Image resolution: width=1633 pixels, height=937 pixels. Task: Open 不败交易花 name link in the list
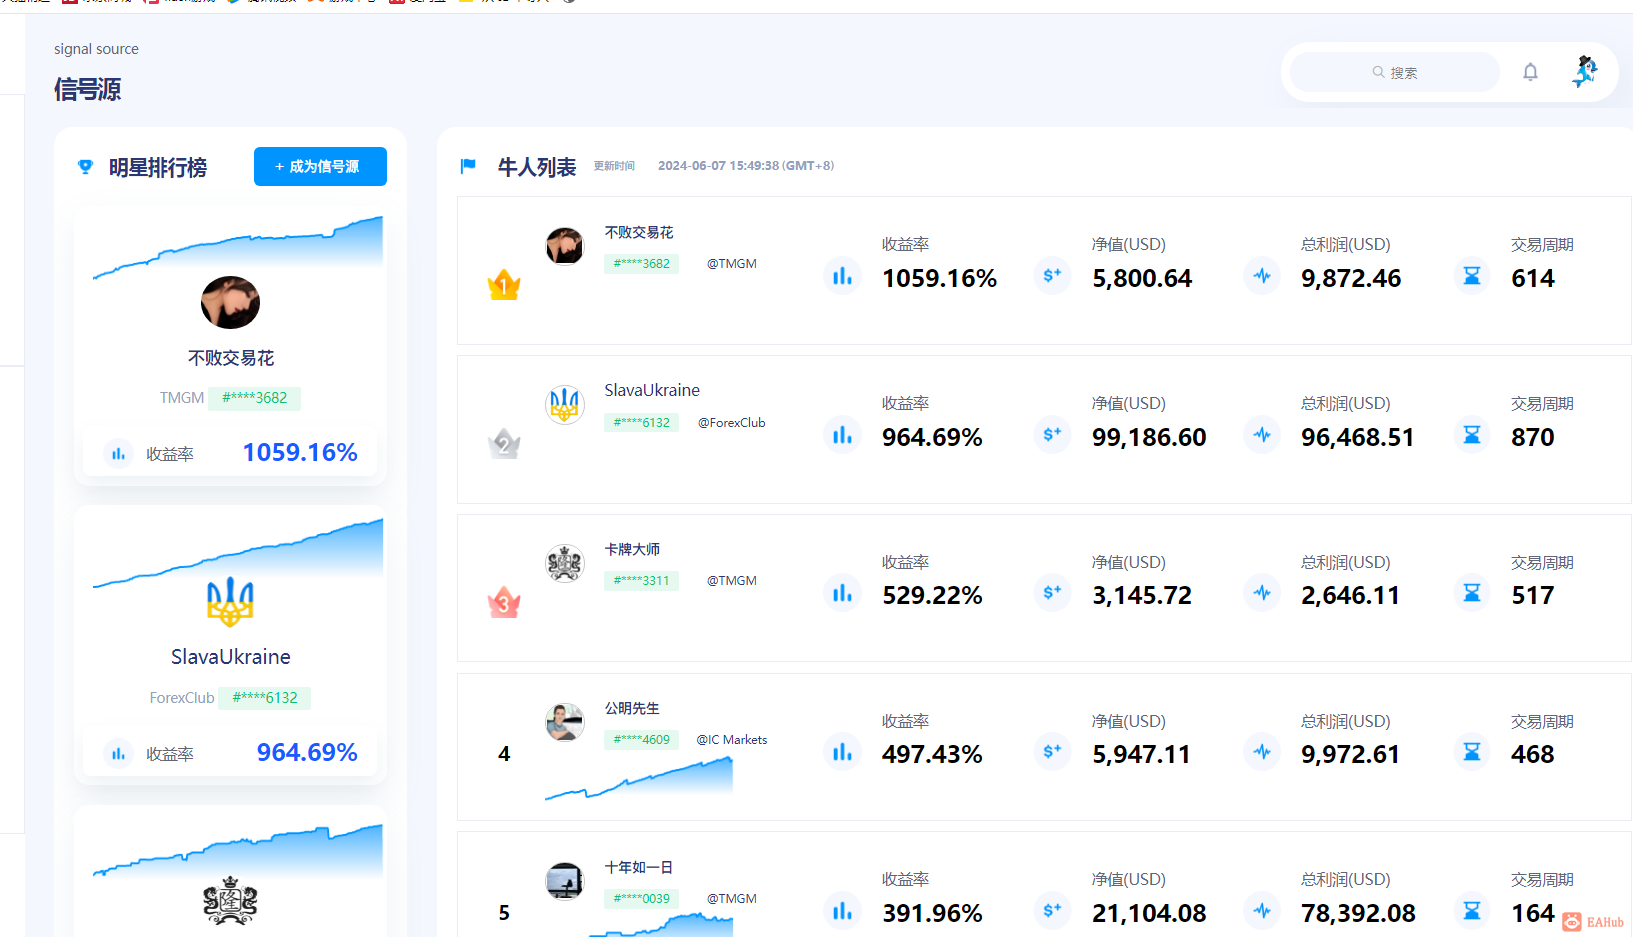(x=639, y=232)
